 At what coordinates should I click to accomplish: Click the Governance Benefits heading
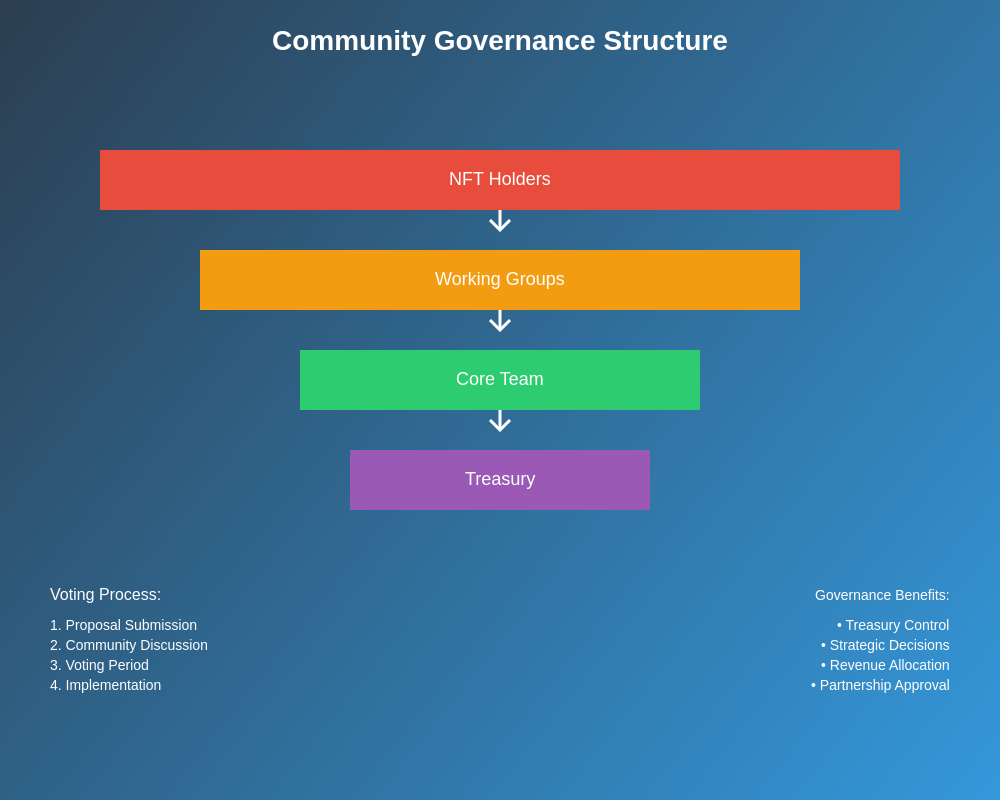882,595
